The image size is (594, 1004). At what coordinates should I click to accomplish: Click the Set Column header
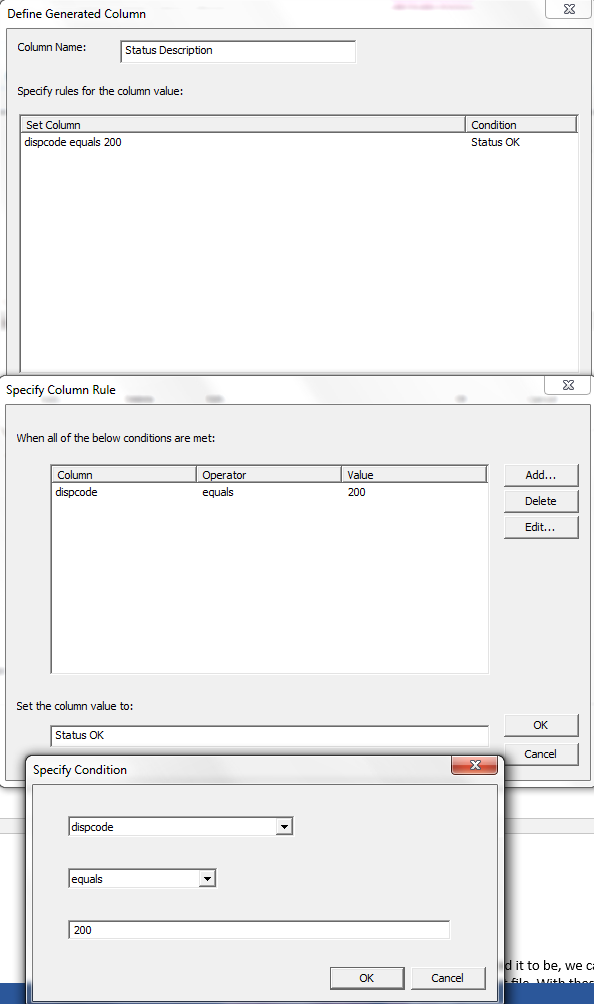click(243, 124)
